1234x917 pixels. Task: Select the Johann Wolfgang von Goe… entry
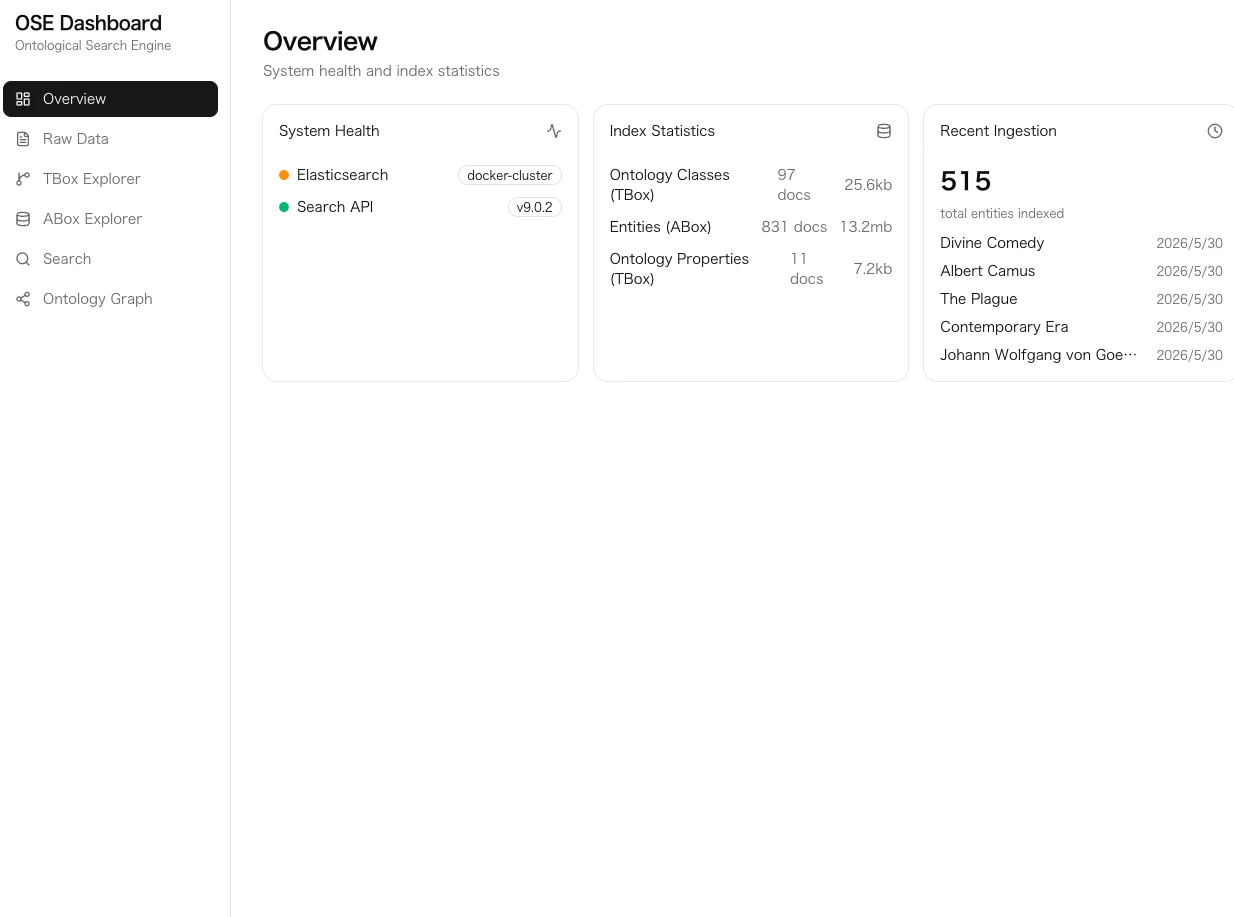[1038, 355]
